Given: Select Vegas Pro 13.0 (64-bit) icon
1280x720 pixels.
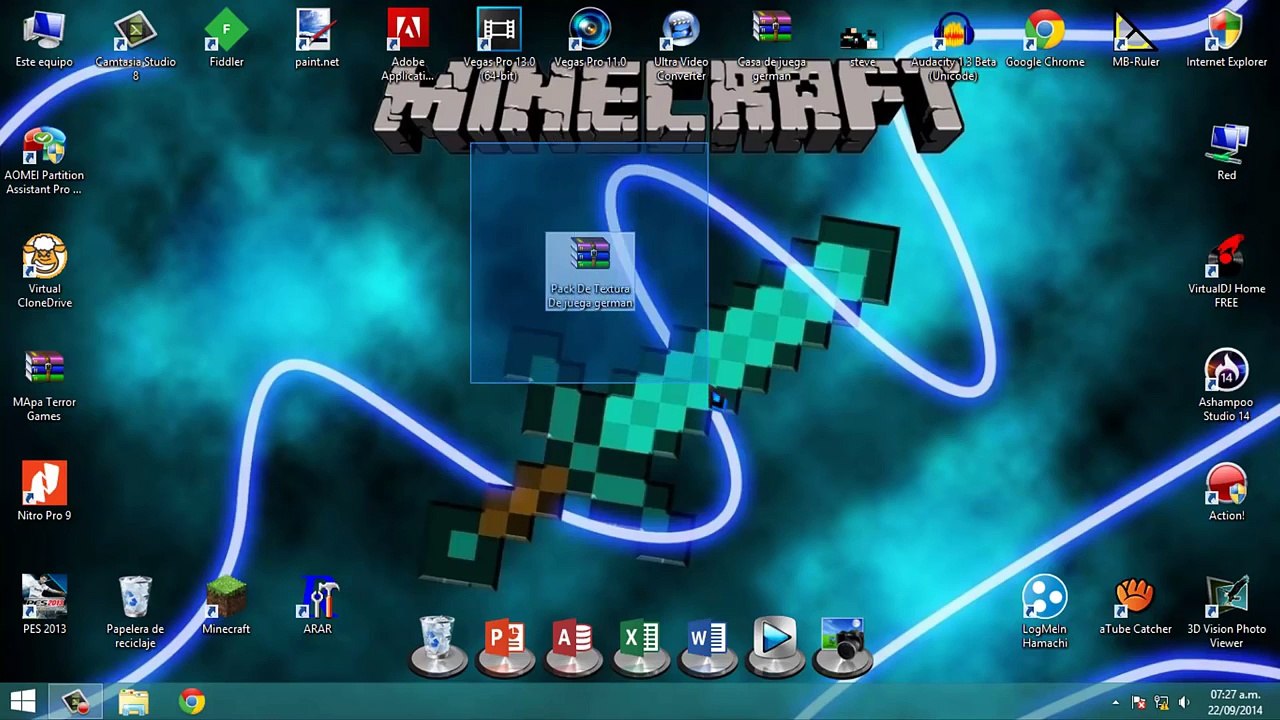Looking at the screenshot, I should pos(499,44).
